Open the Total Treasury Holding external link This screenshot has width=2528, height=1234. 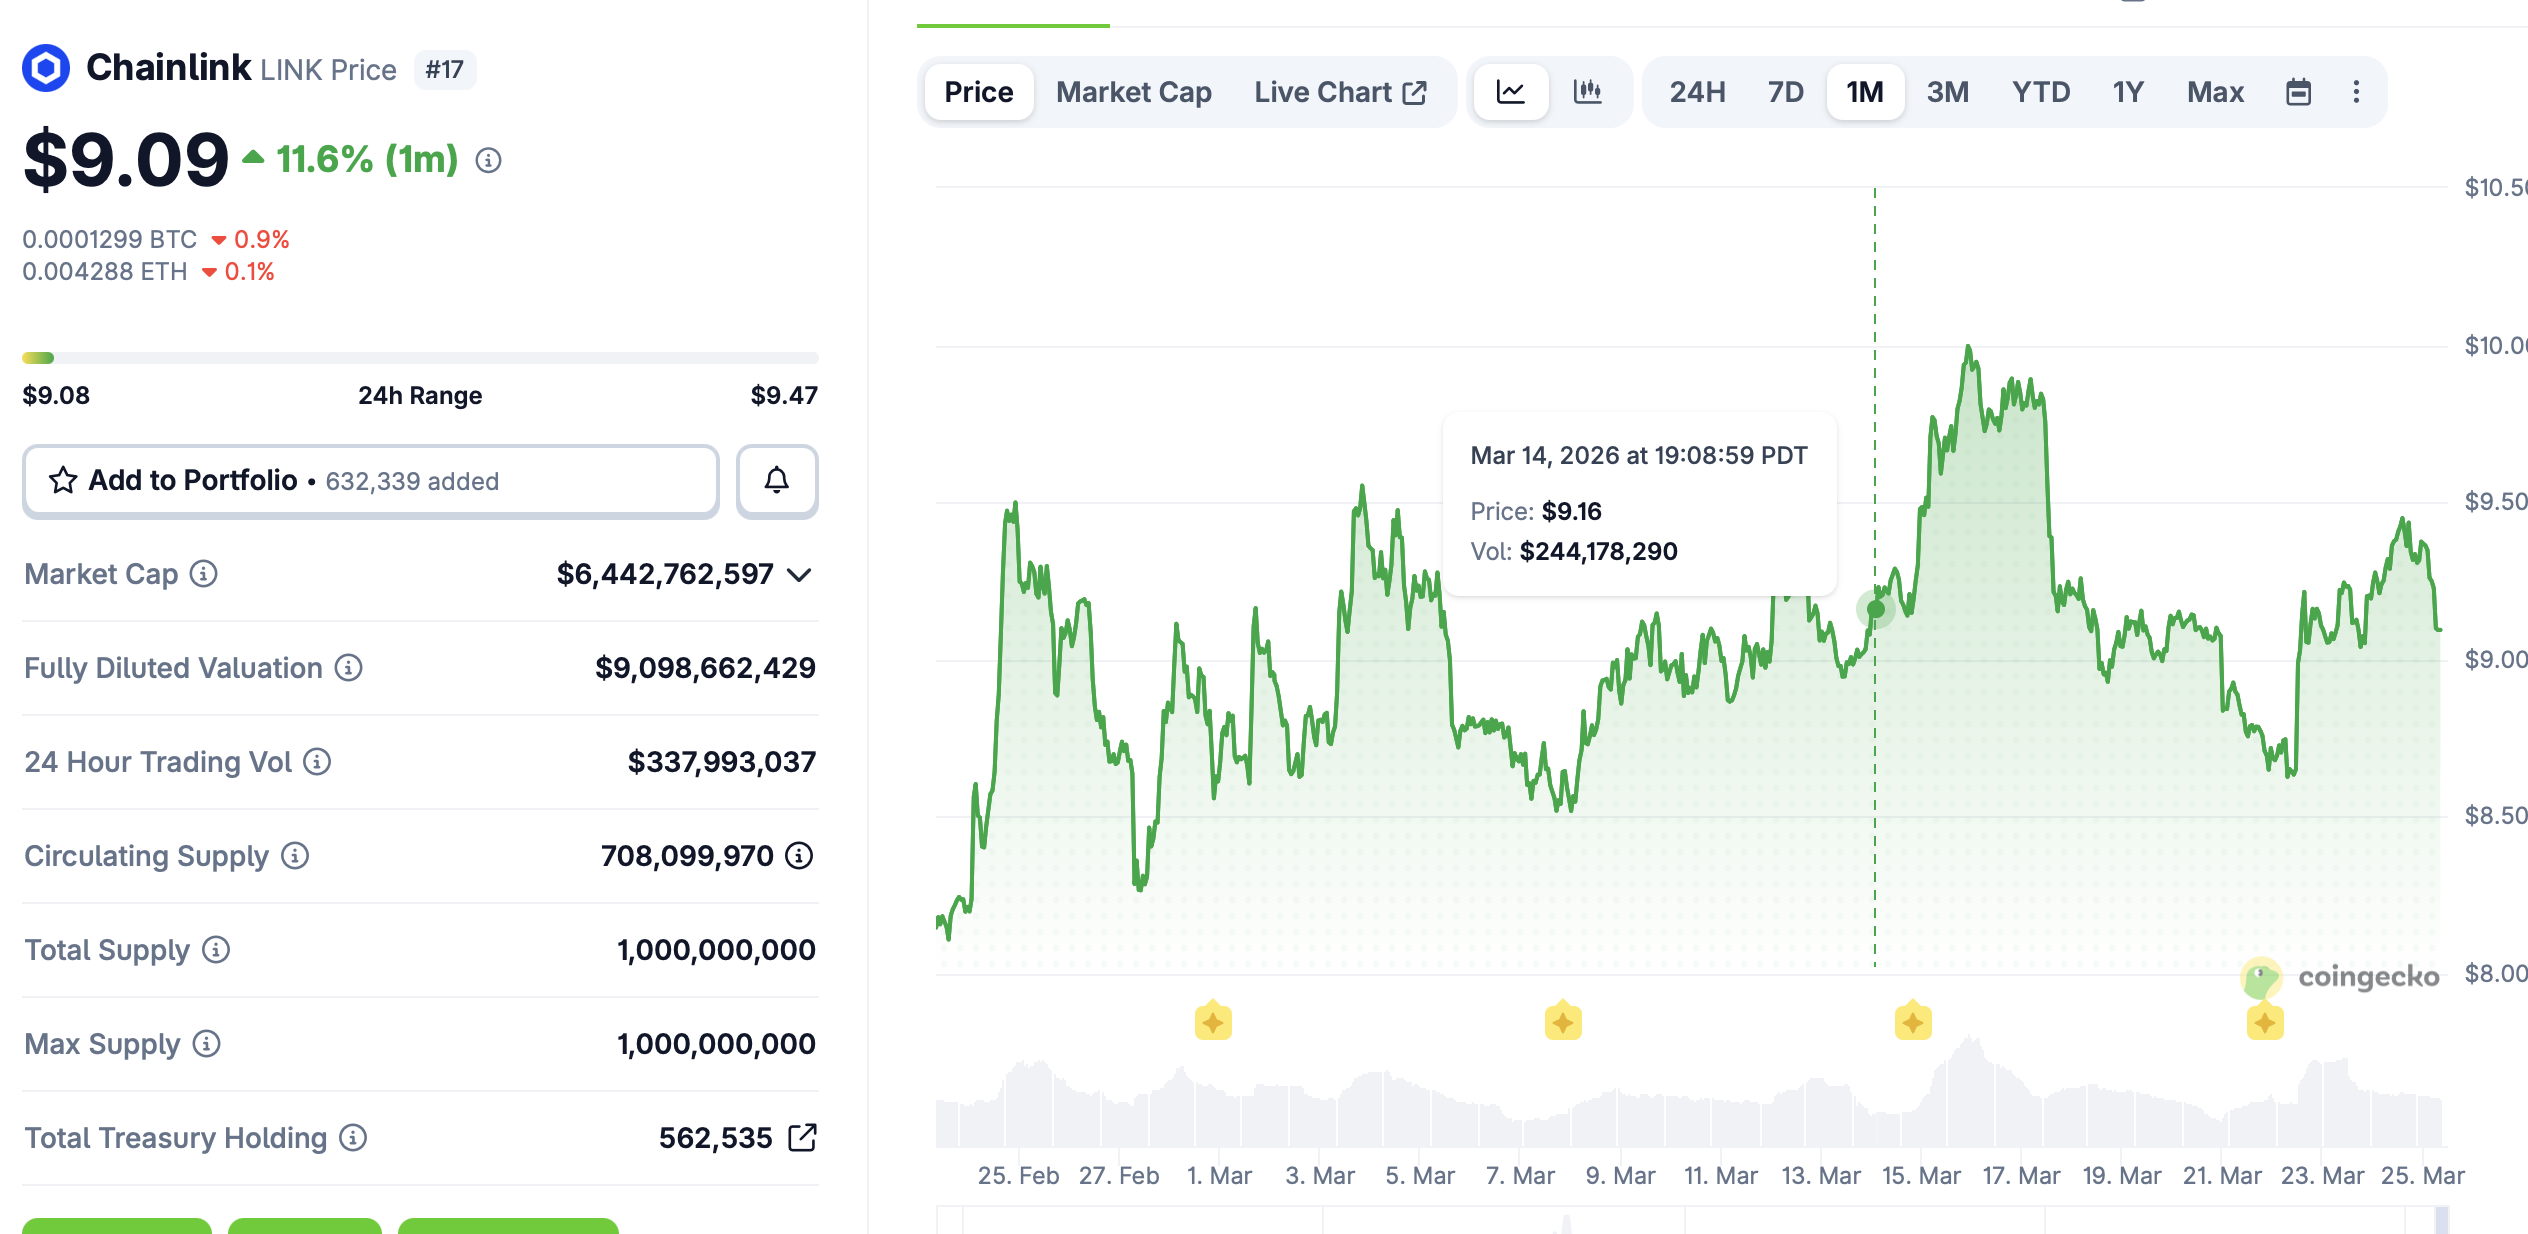[x=802, y=1137]
